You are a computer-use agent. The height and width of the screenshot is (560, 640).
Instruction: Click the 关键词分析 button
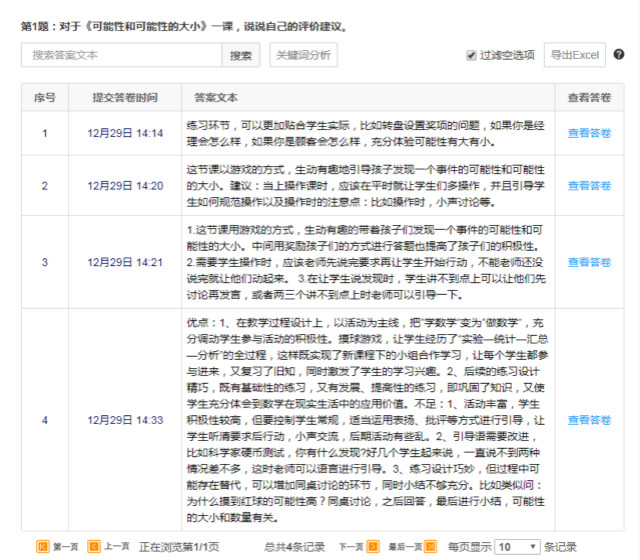tap(304, 55)
